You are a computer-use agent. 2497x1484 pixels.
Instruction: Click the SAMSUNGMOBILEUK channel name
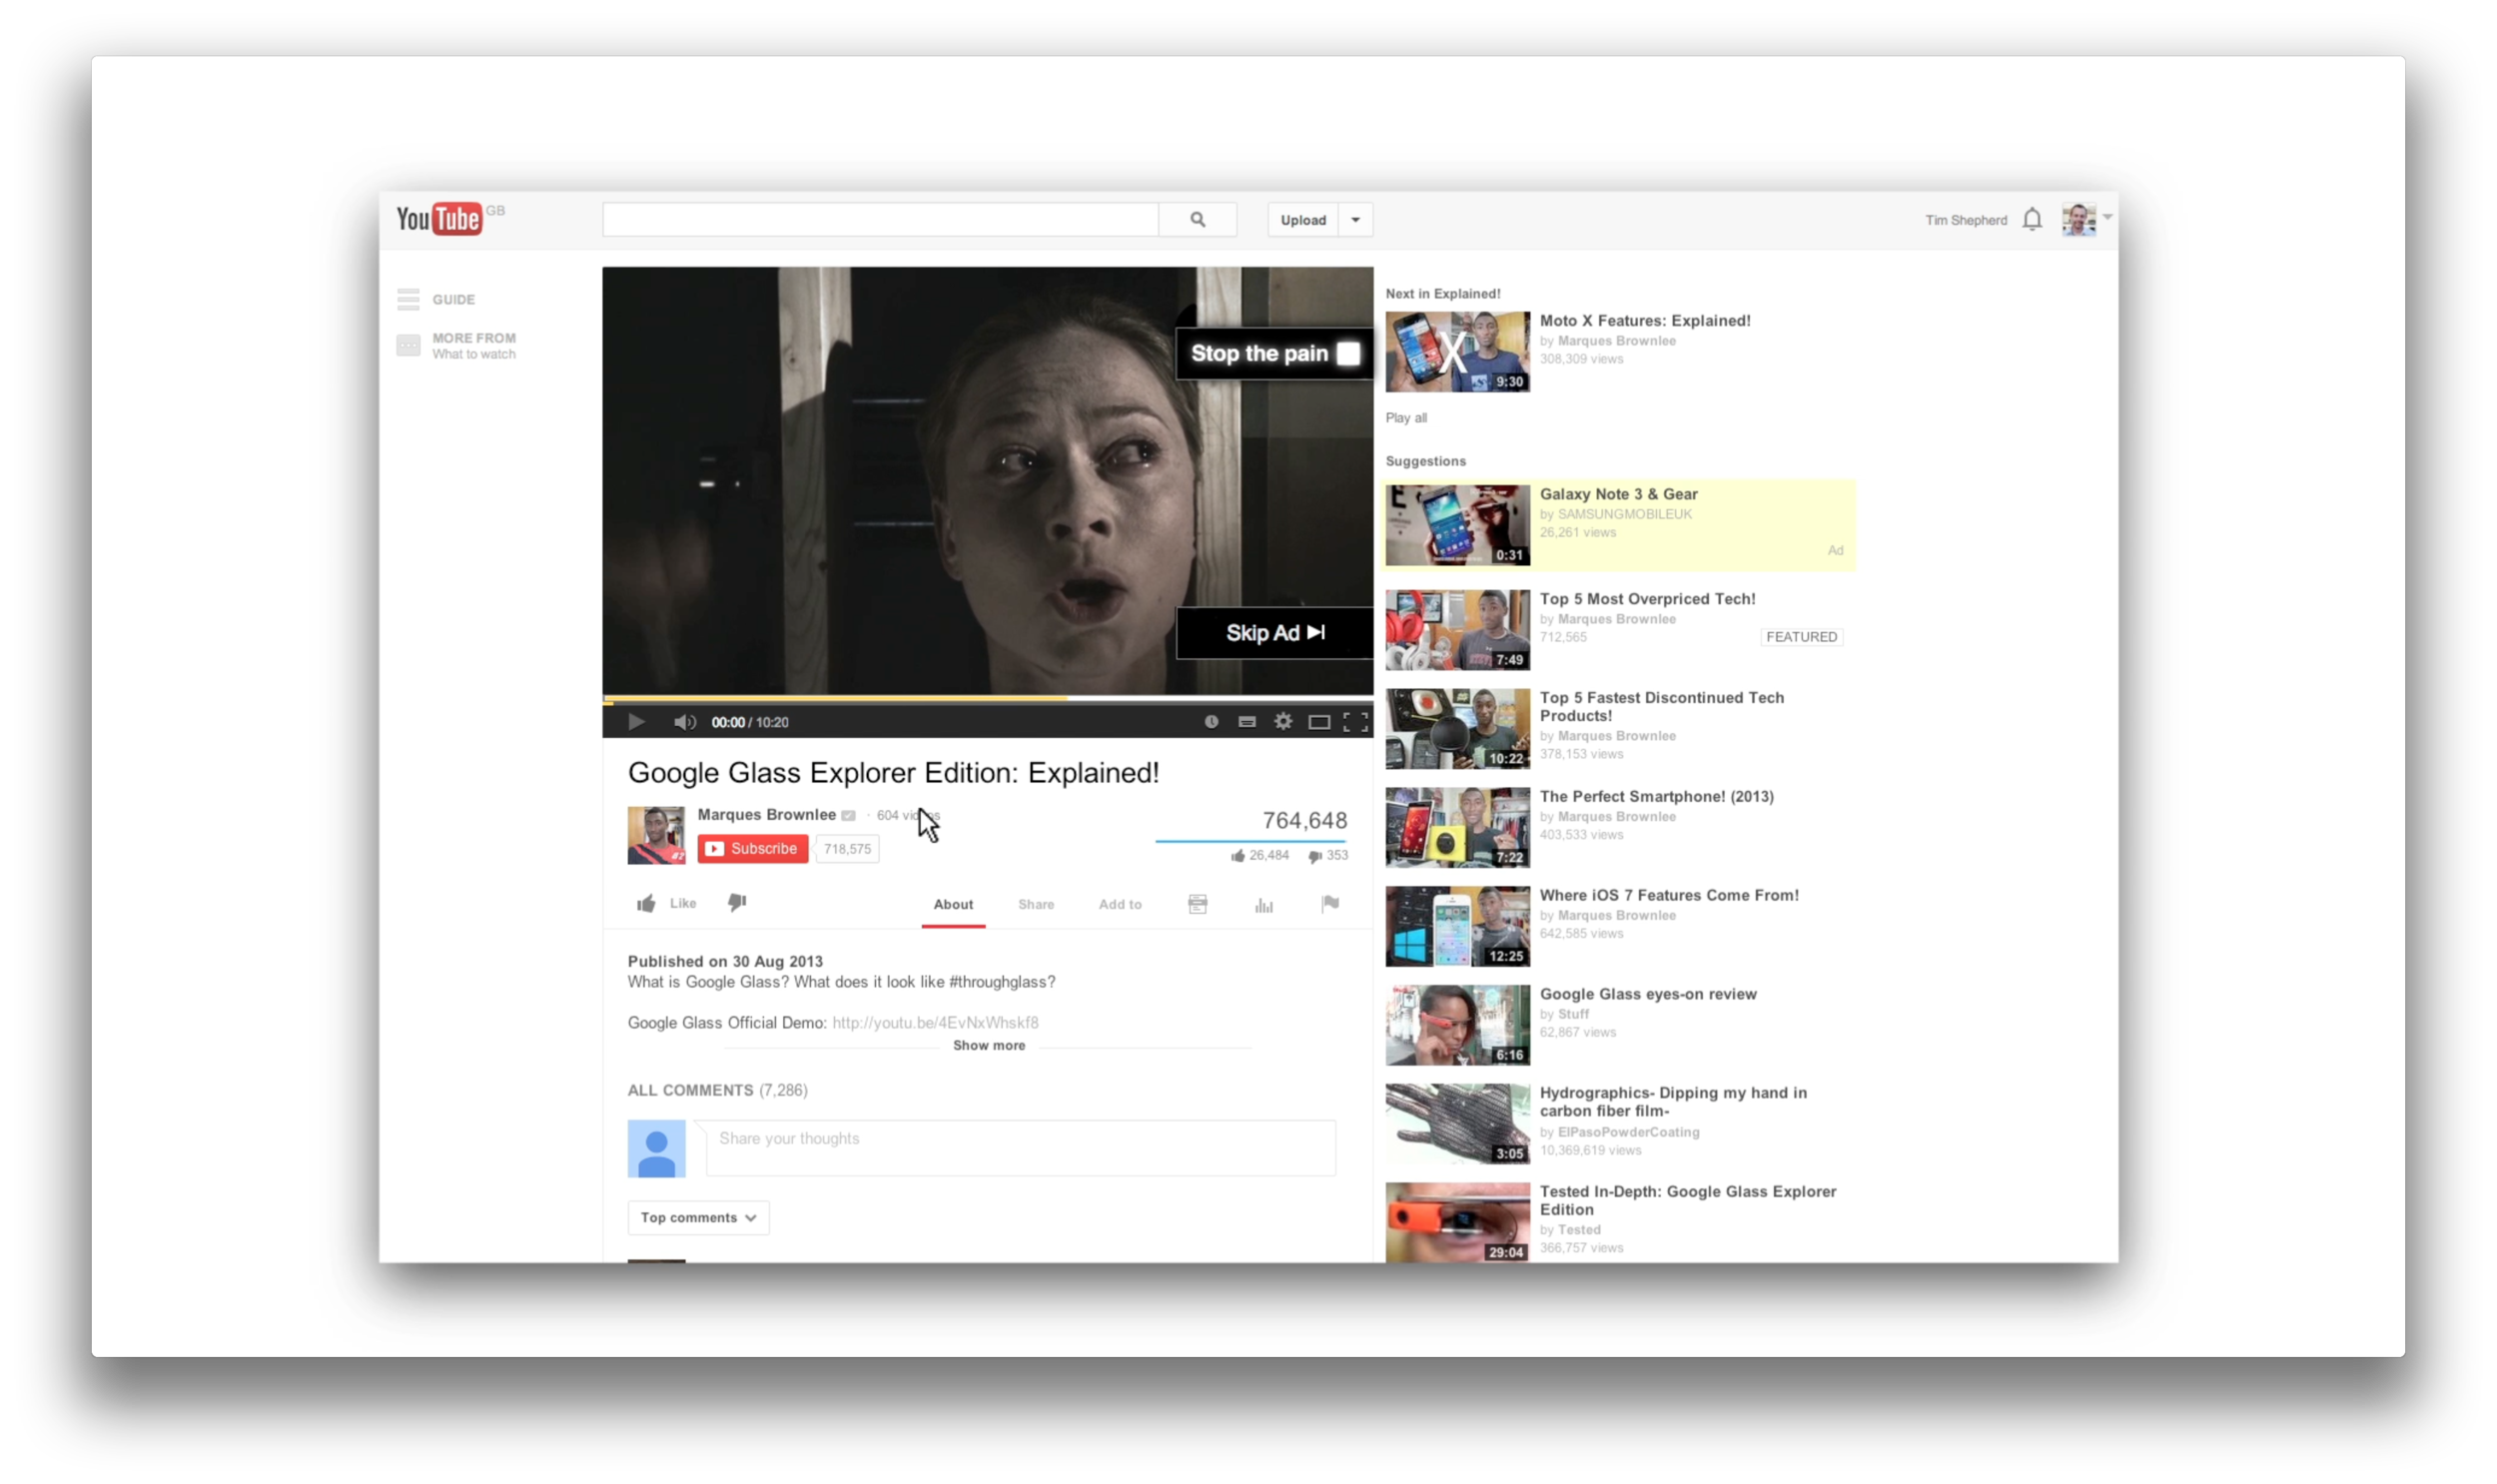(1624, 514)
